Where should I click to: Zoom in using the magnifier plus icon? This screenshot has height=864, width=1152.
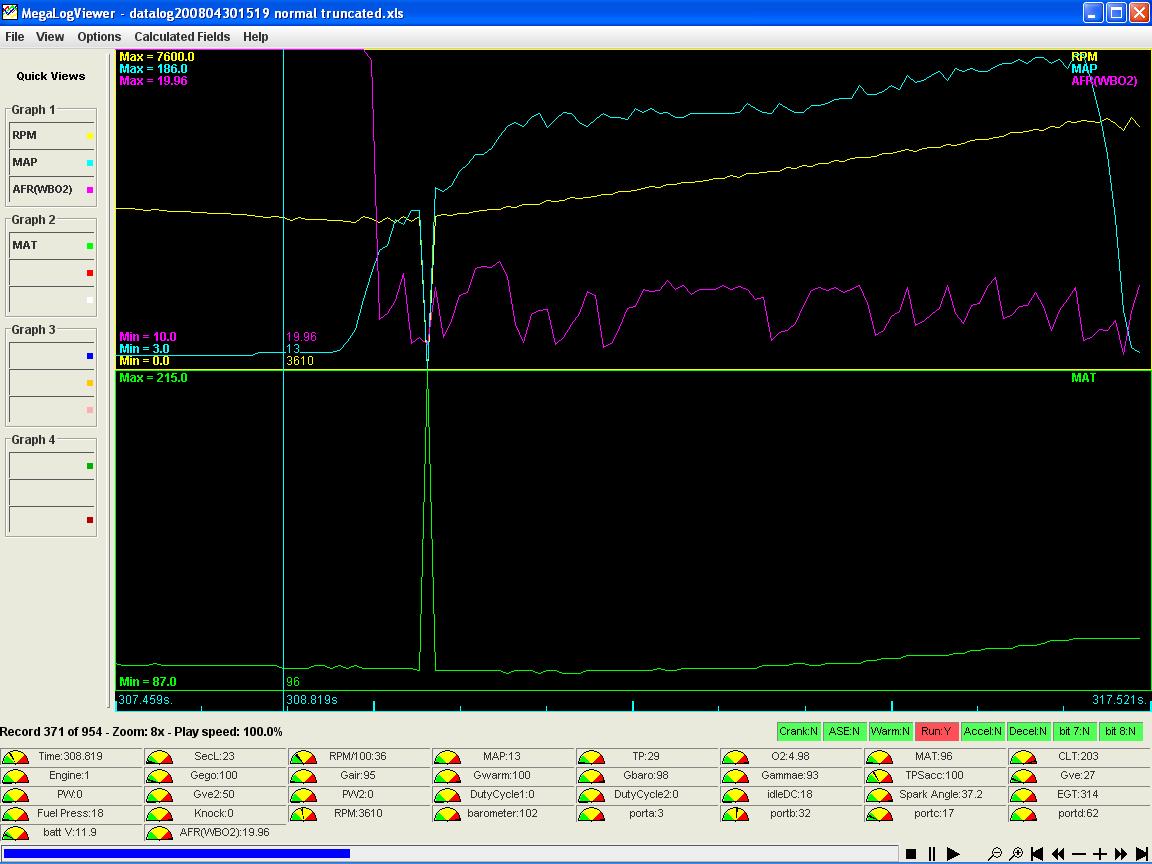click(x=1016, y=854)
